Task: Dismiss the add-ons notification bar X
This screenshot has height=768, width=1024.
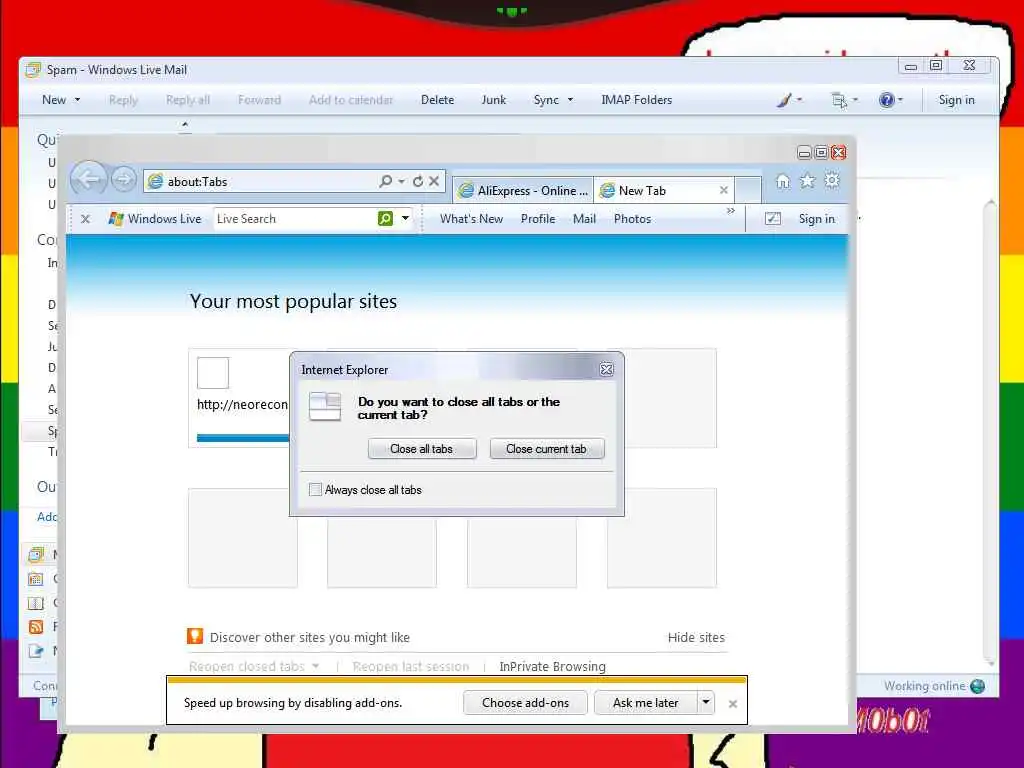Action: click(733, 704)
